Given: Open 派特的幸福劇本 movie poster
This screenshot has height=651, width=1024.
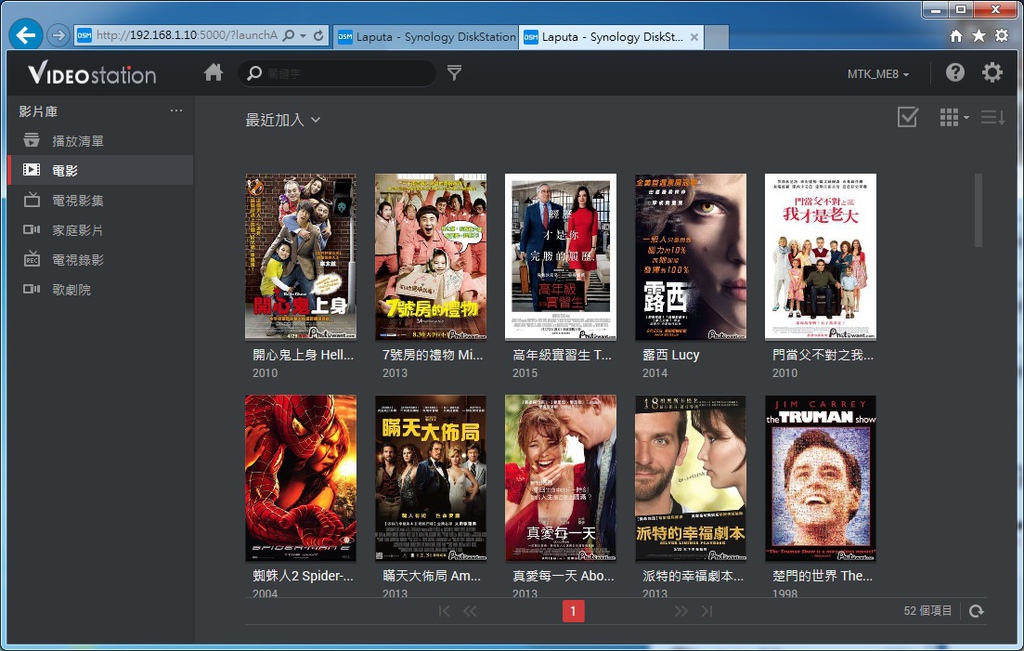Looking at the screenshot, I should coord(690,478).
